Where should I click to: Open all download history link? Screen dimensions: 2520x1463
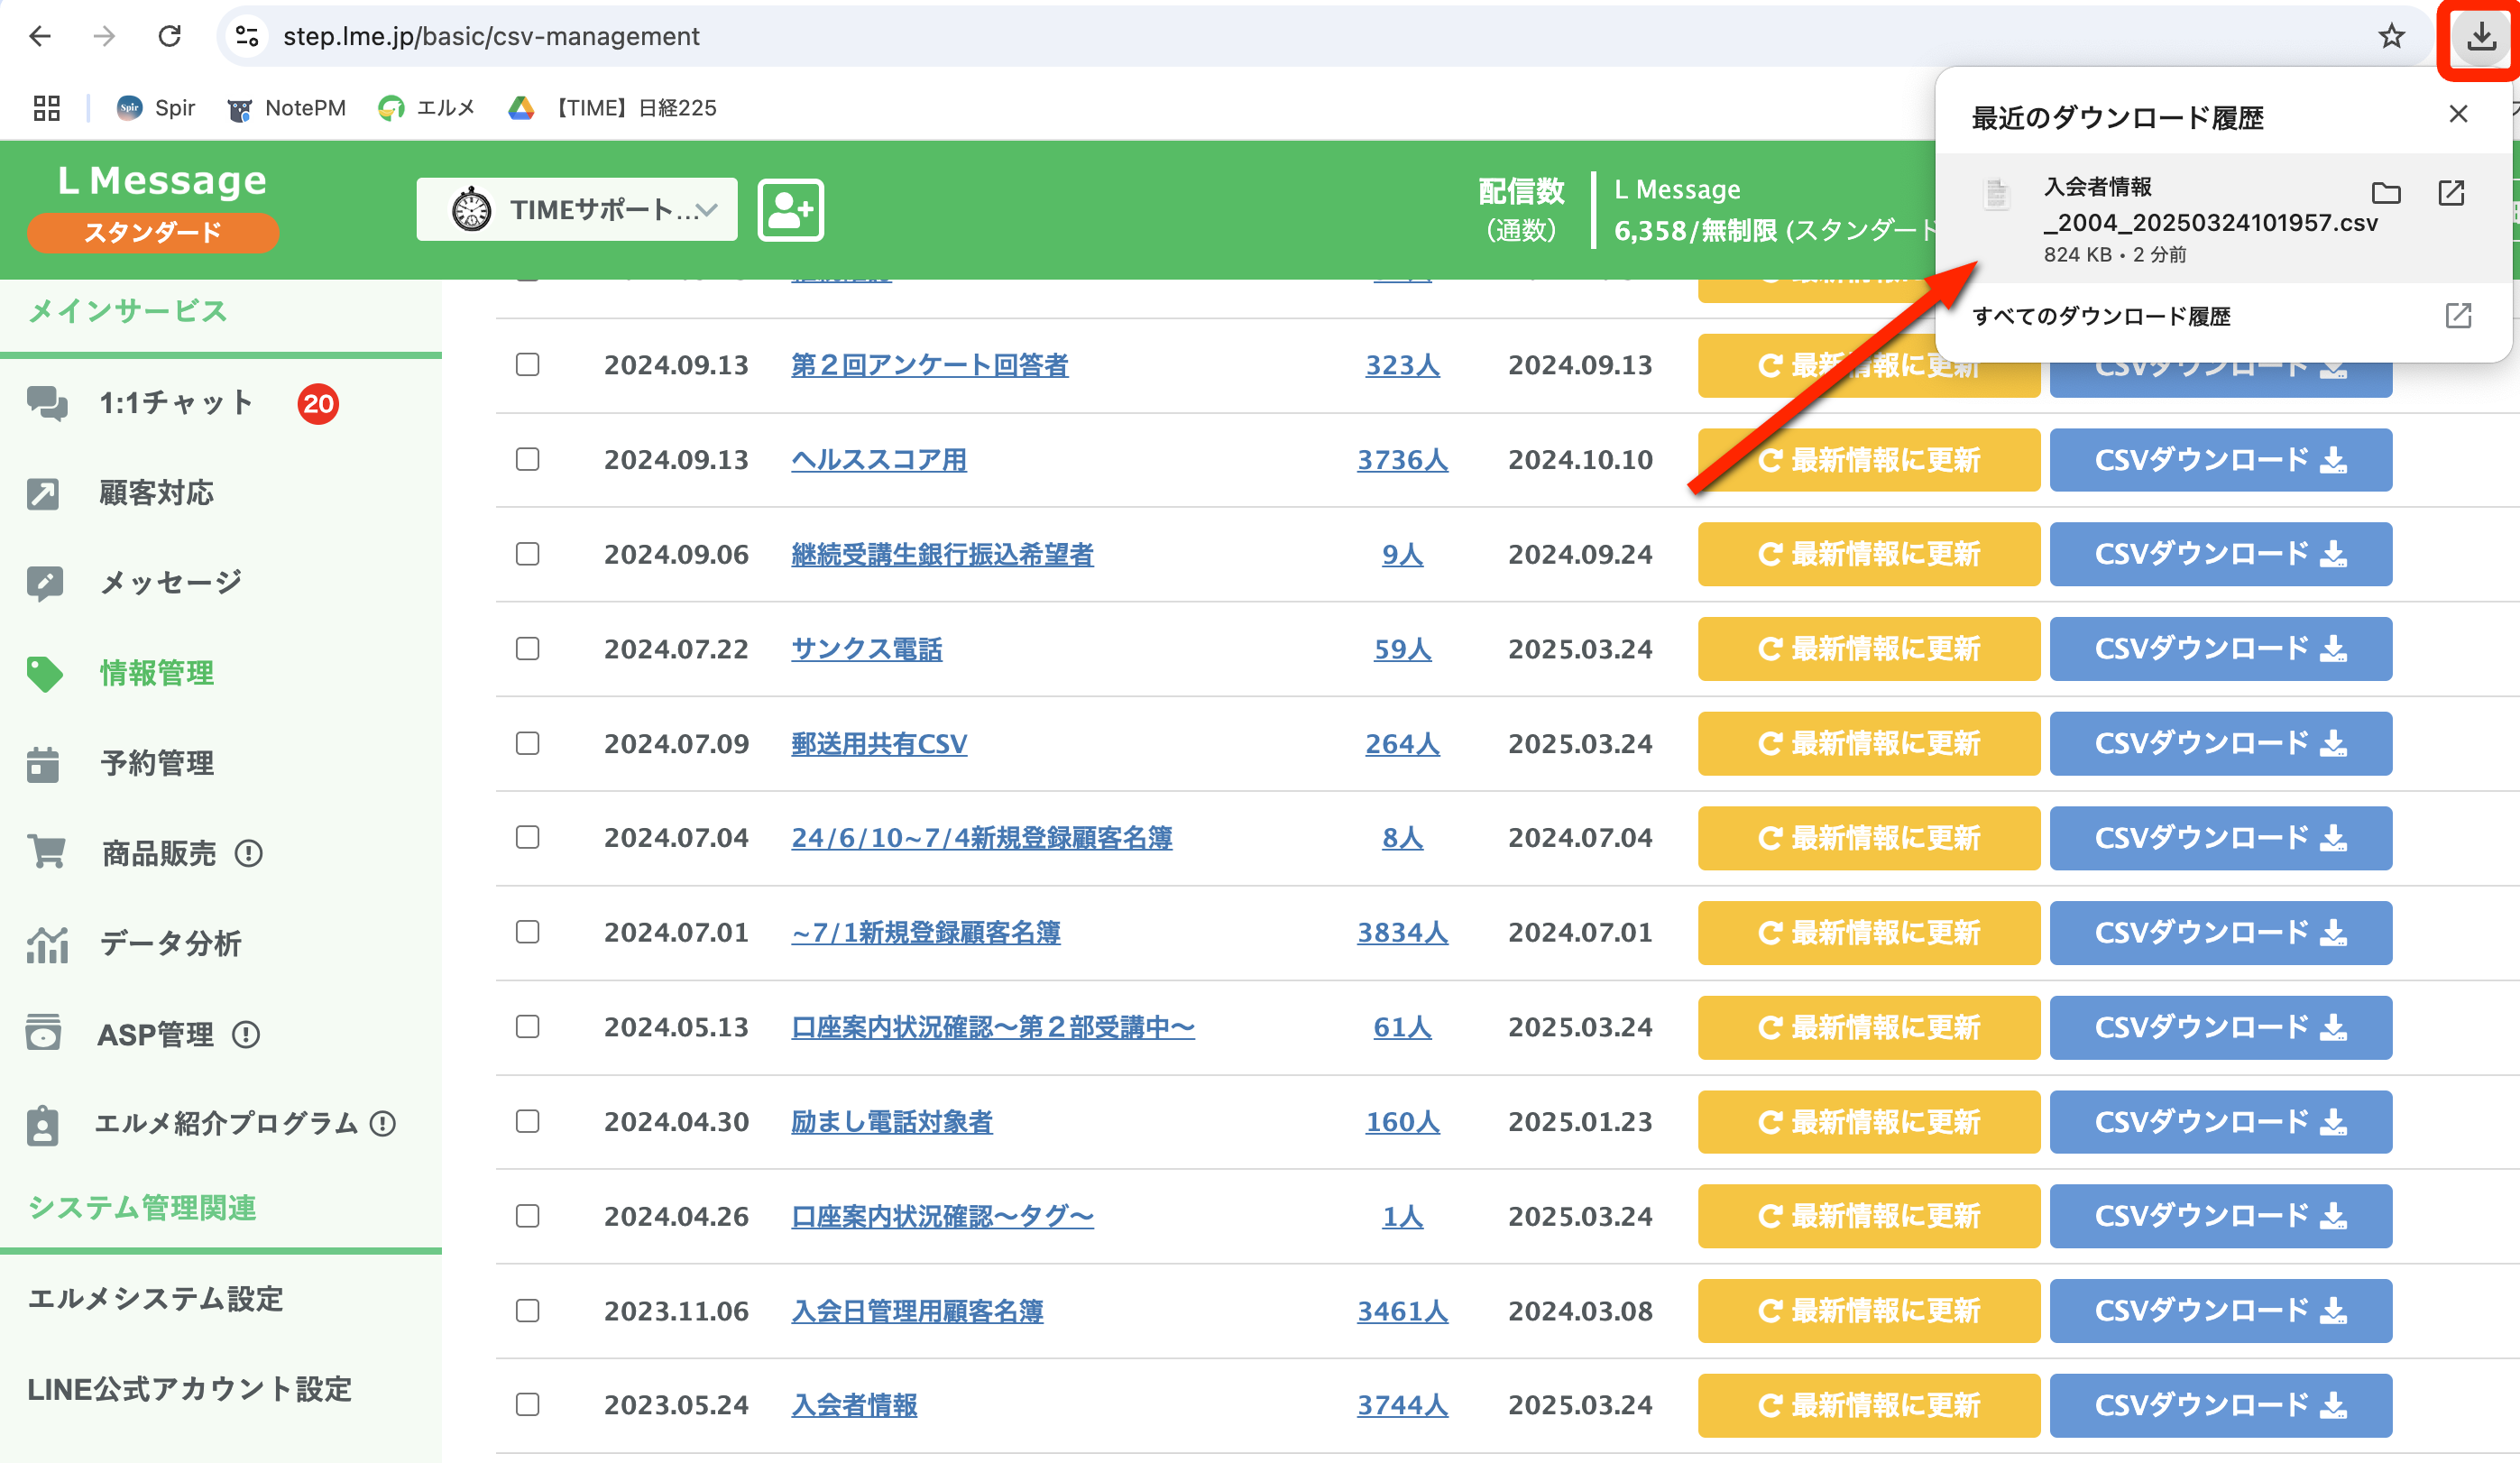pos(2101,317)
